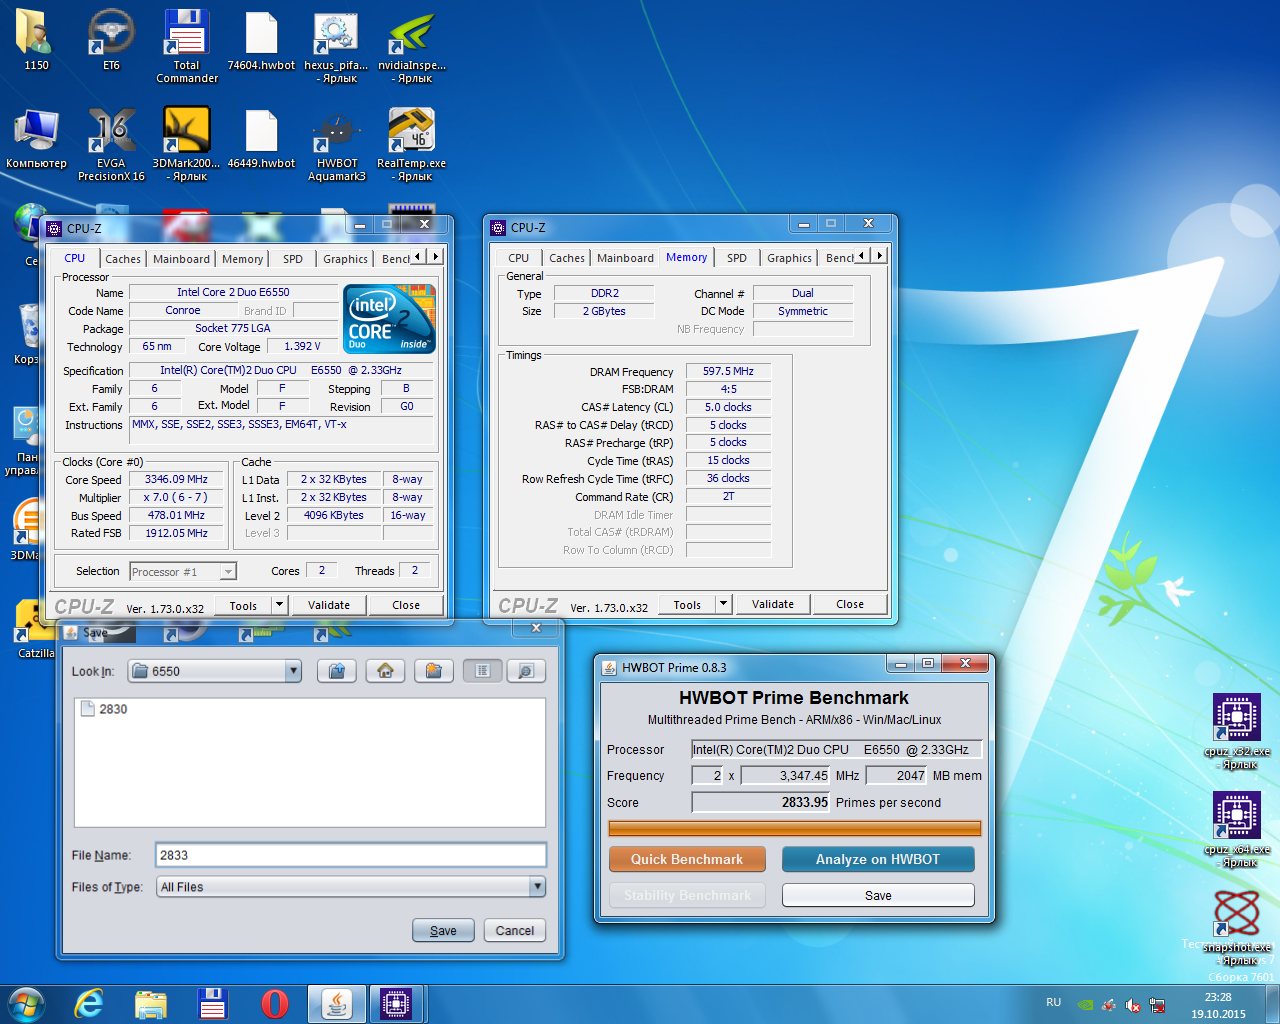Click tab scroll right arrow in memory CPU-Z
The image size is (1280, 1024).
tap(879, 256)
